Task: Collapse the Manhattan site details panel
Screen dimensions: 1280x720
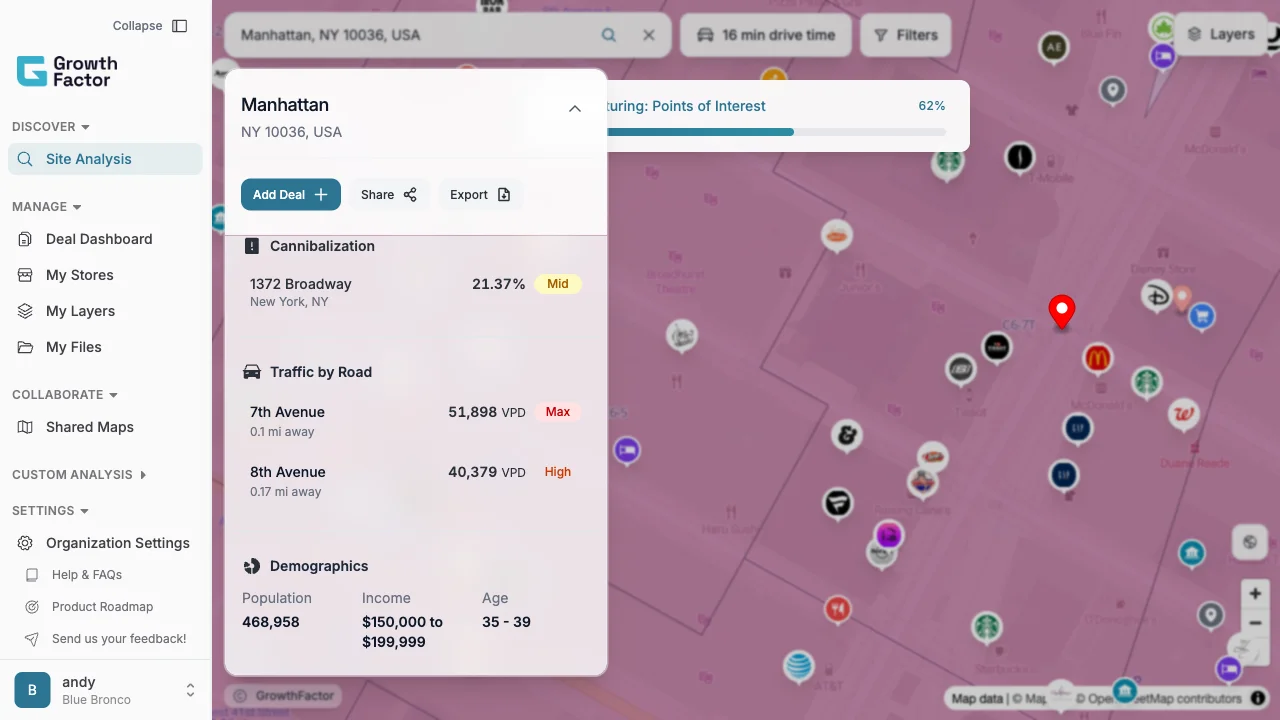Action: coord(575,108)
